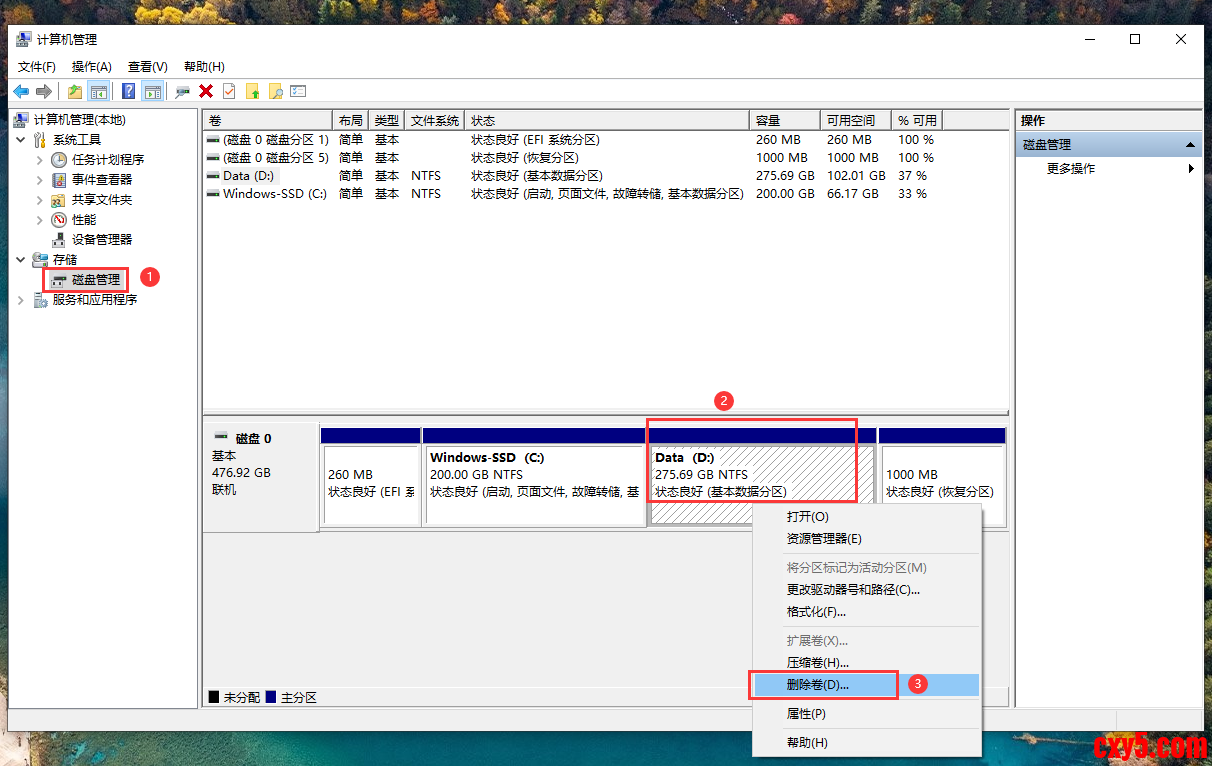Collapse the System Tools (系统工具) tree node
This screenshot has width=1212, height=766.
pos(21,140)
